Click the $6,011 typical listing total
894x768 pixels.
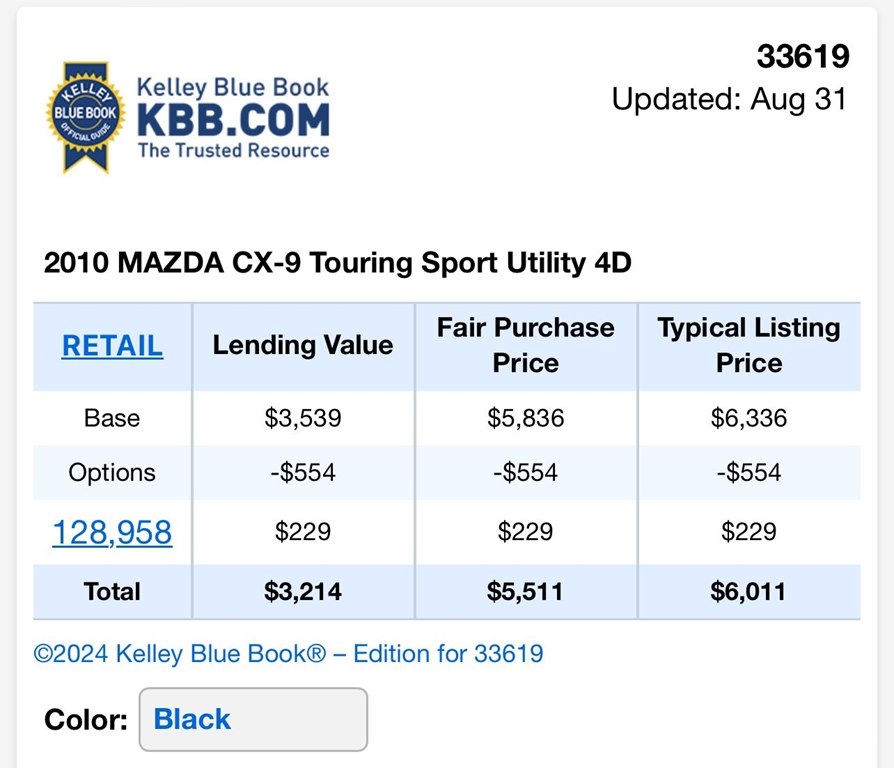[748, 591]
